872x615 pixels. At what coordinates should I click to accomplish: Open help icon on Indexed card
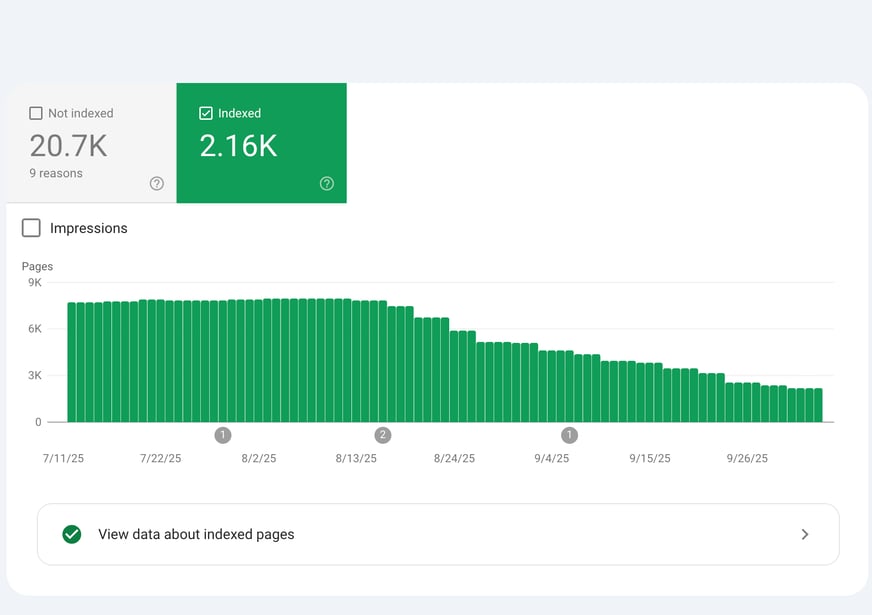(x=327, y=183)
